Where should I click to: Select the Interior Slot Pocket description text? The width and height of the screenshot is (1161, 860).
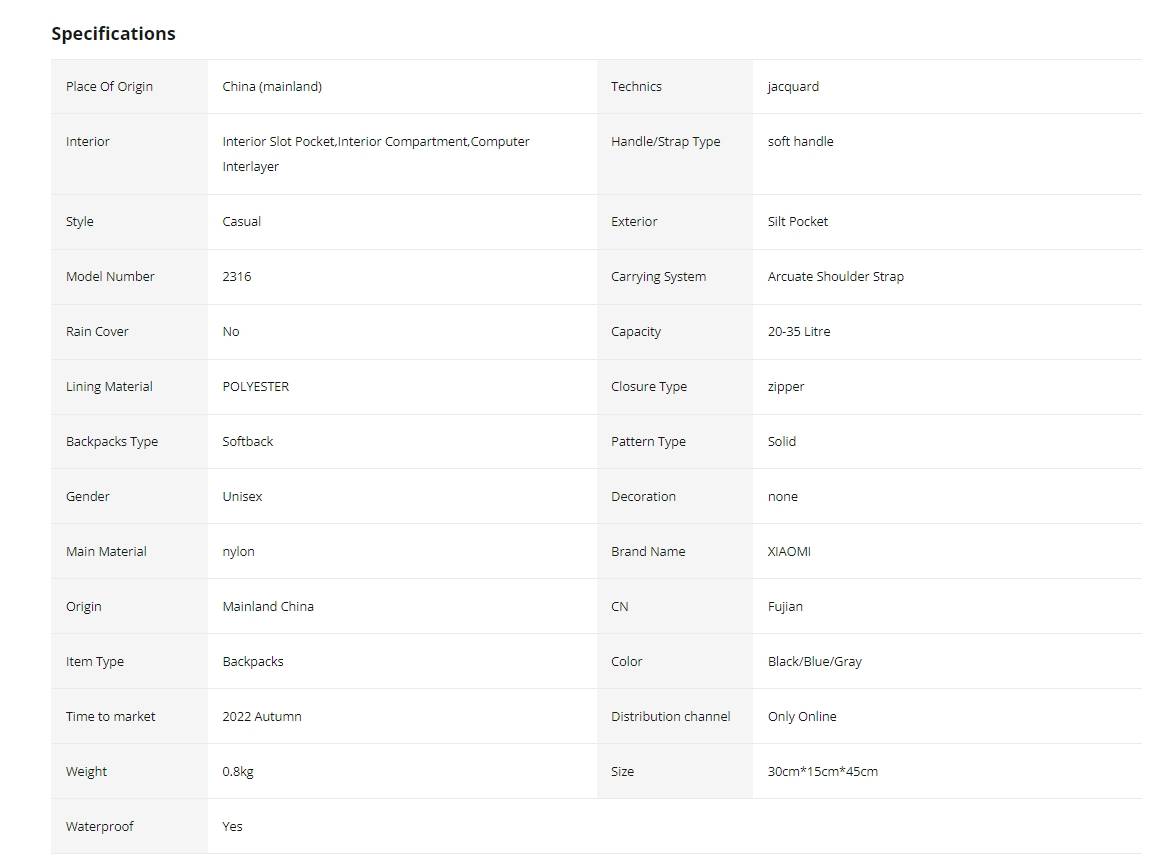[375, 154]
